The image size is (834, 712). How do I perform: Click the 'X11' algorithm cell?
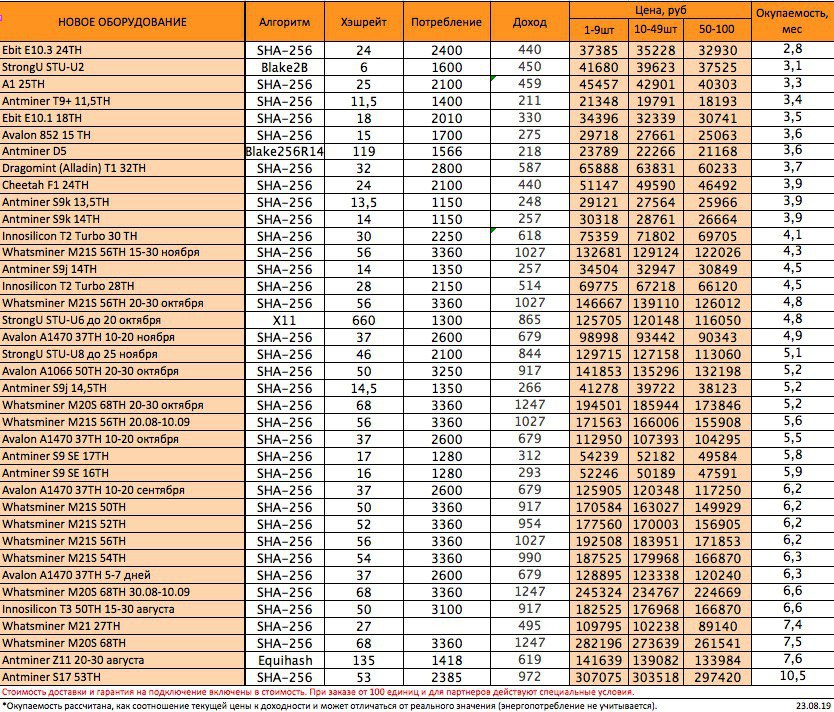coord(285,320)
